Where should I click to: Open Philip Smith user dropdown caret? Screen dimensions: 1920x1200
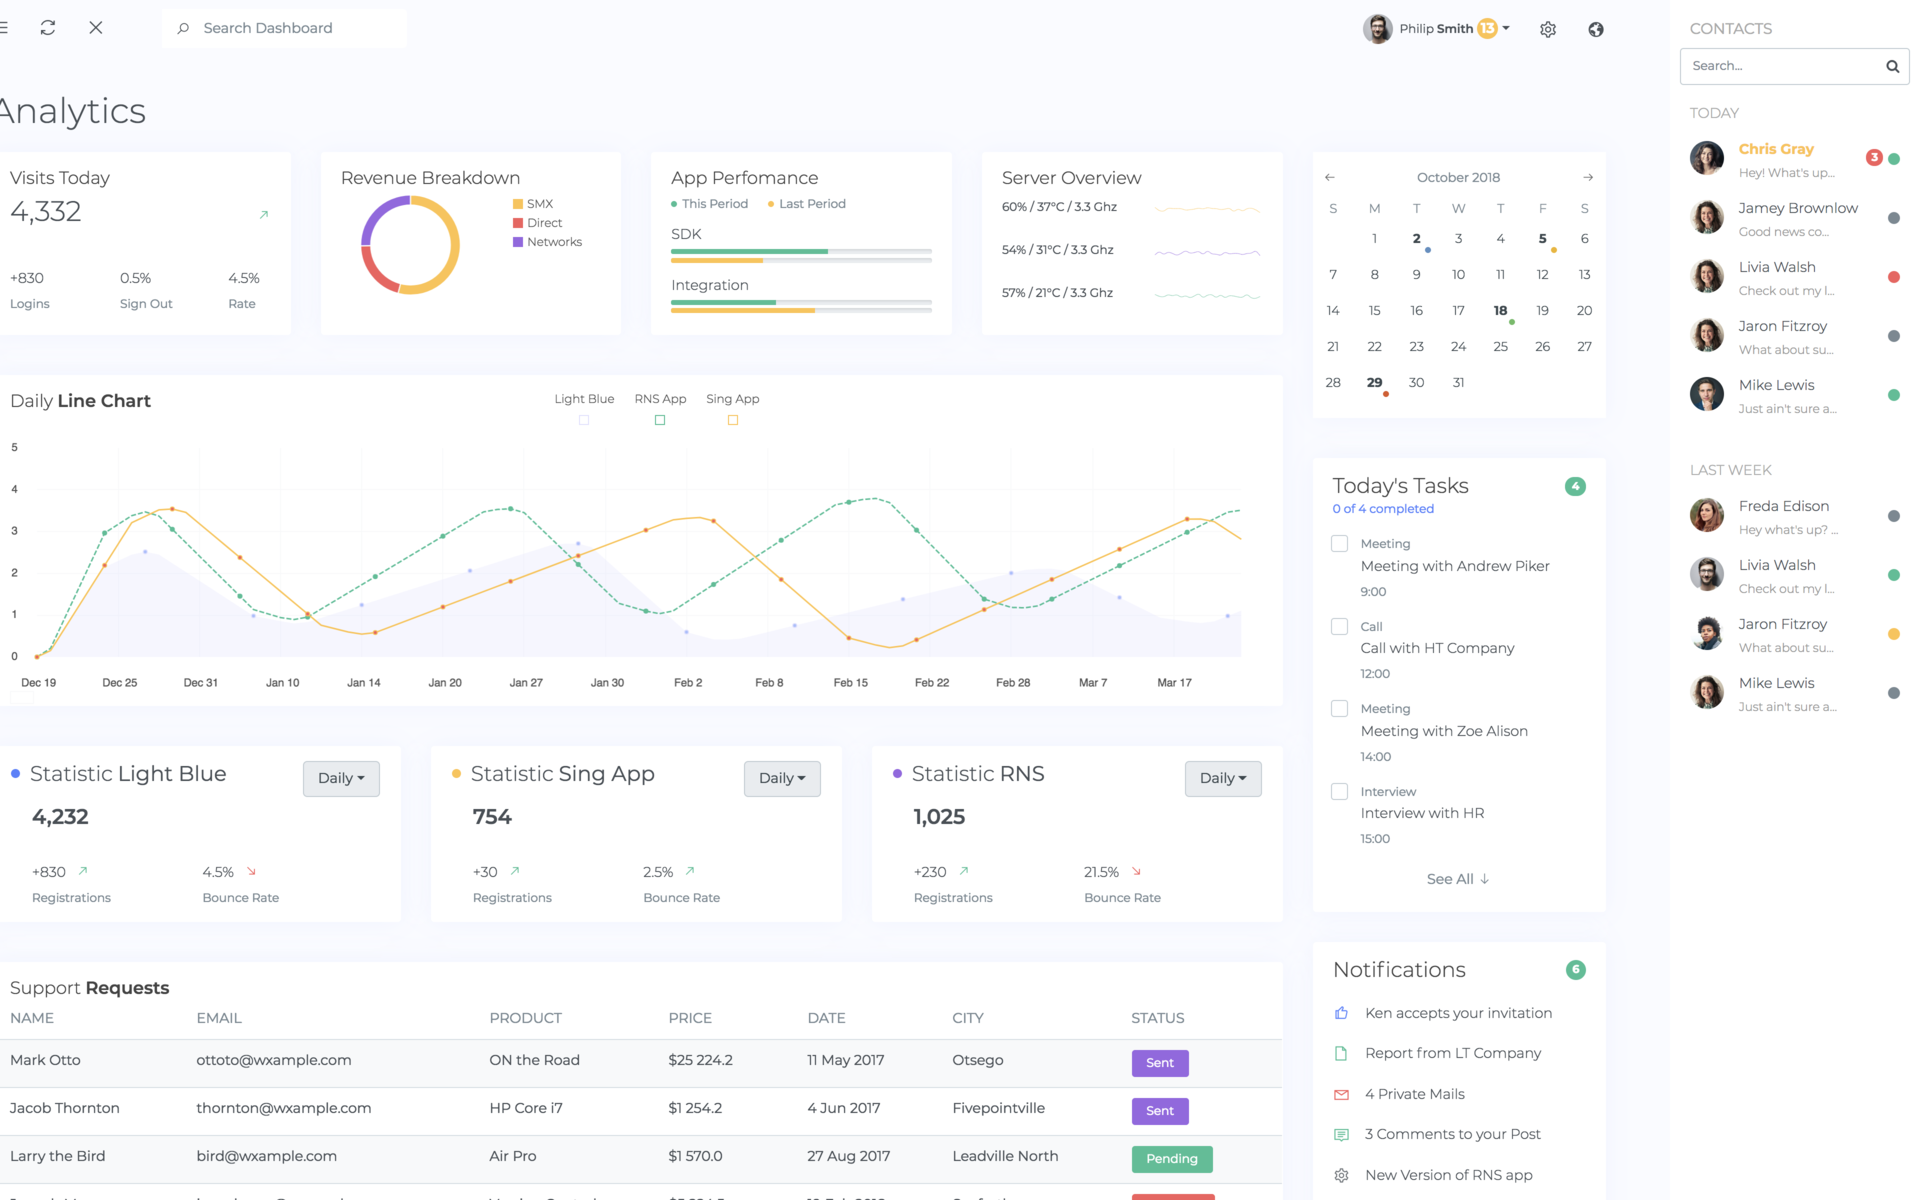(1506, 28)
